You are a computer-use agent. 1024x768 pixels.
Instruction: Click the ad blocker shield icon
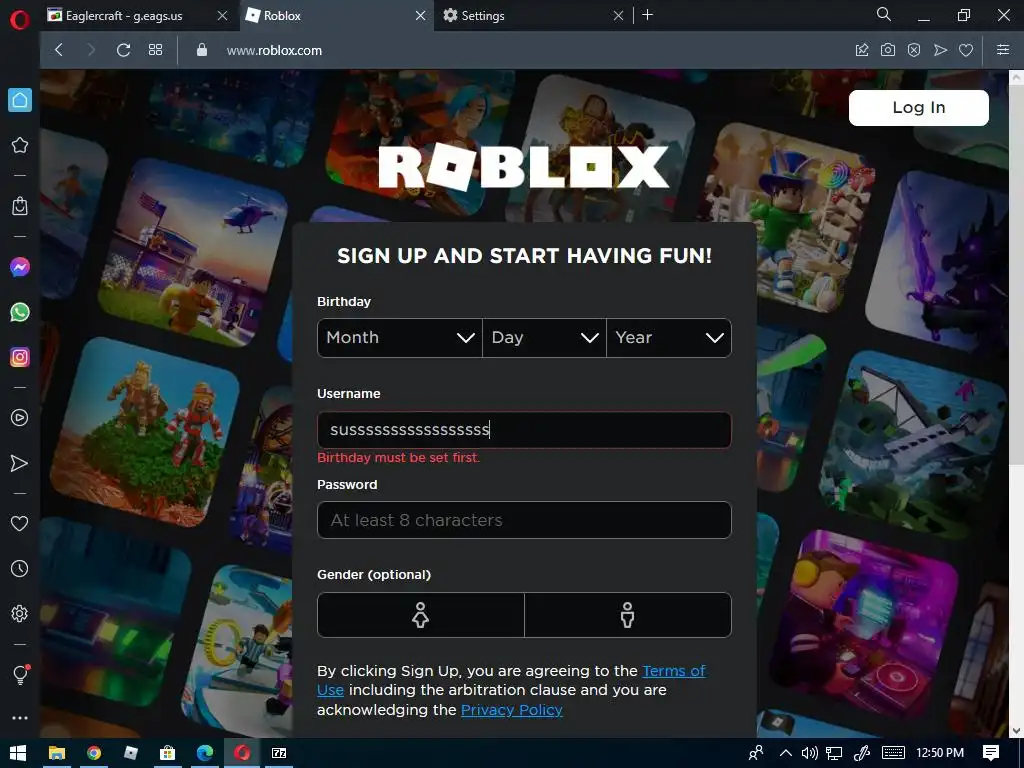[x=914, y=50]
